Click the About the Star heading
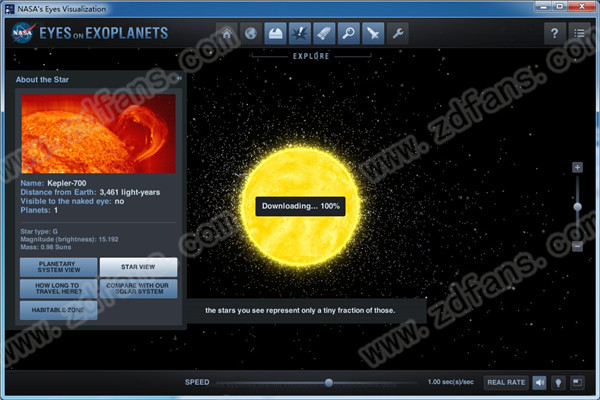The height and width of the screenshot is (400, 600). coord(42,80)
